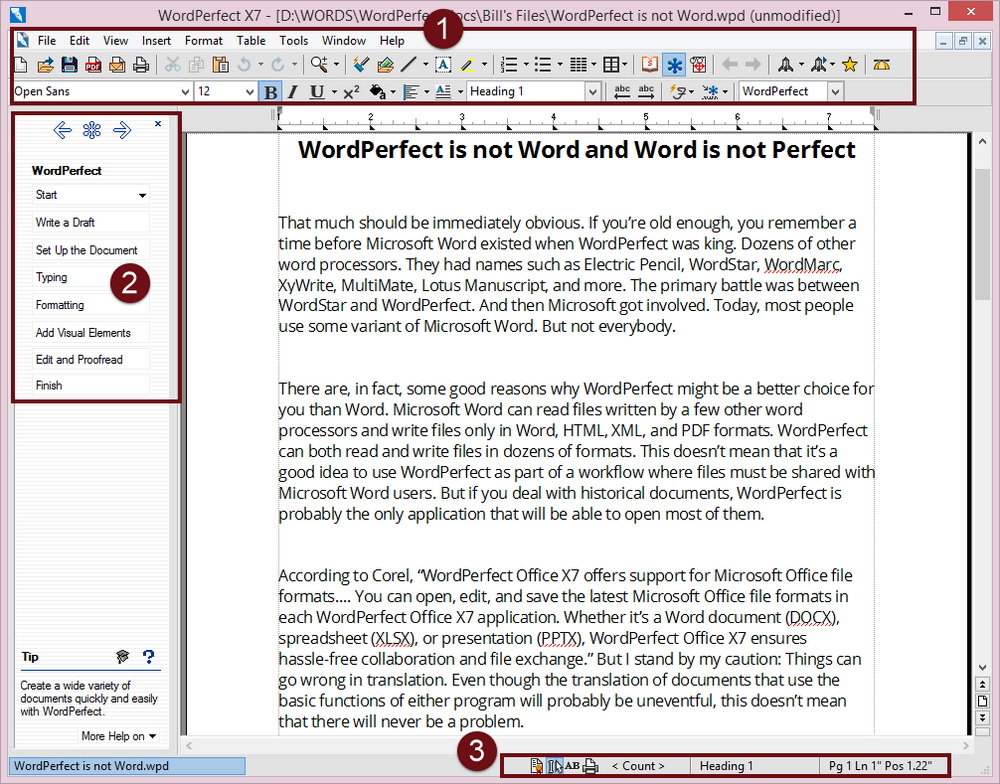The height and width of the screenshot is (784, 1000).
Task: Click the right-pointing abc arrow icon
Action: click(646, 92)
